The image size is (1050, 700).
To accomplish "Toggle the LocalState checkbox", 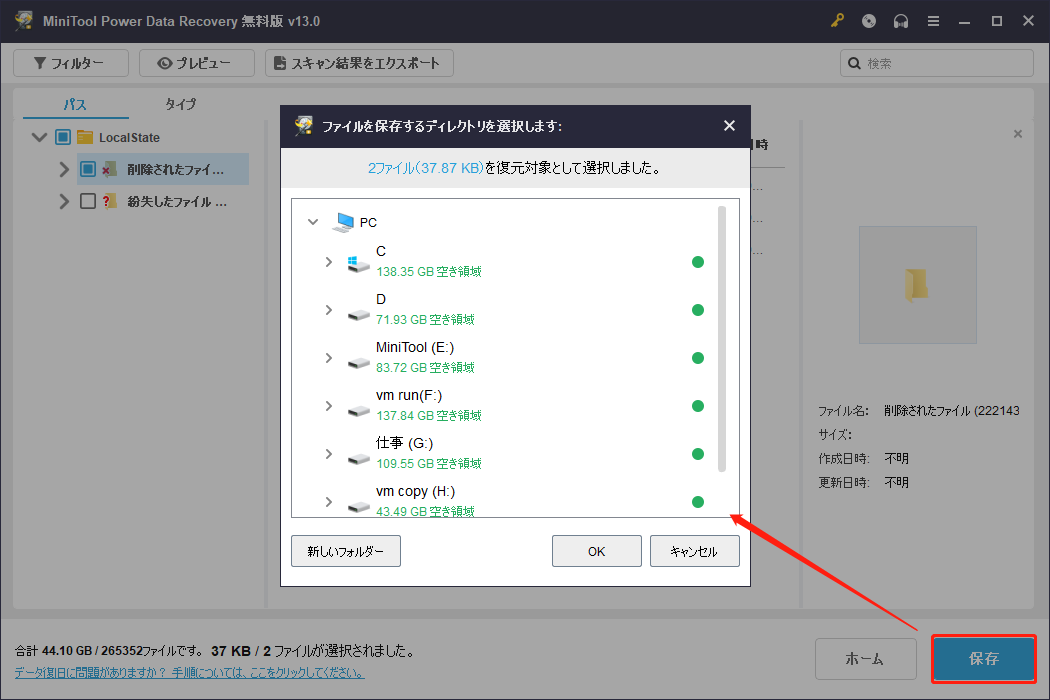I will pyautogui.click(x=63, y=137).
